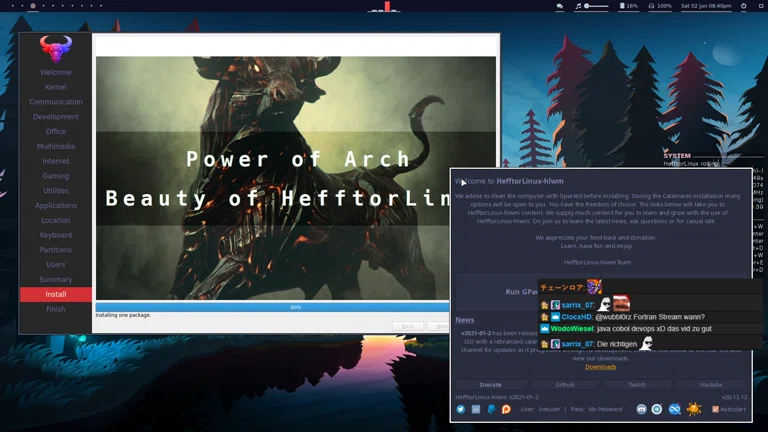Select the Welcome step in installer sidebar
The height and width of the screenshot is (432, 768).
56,72
